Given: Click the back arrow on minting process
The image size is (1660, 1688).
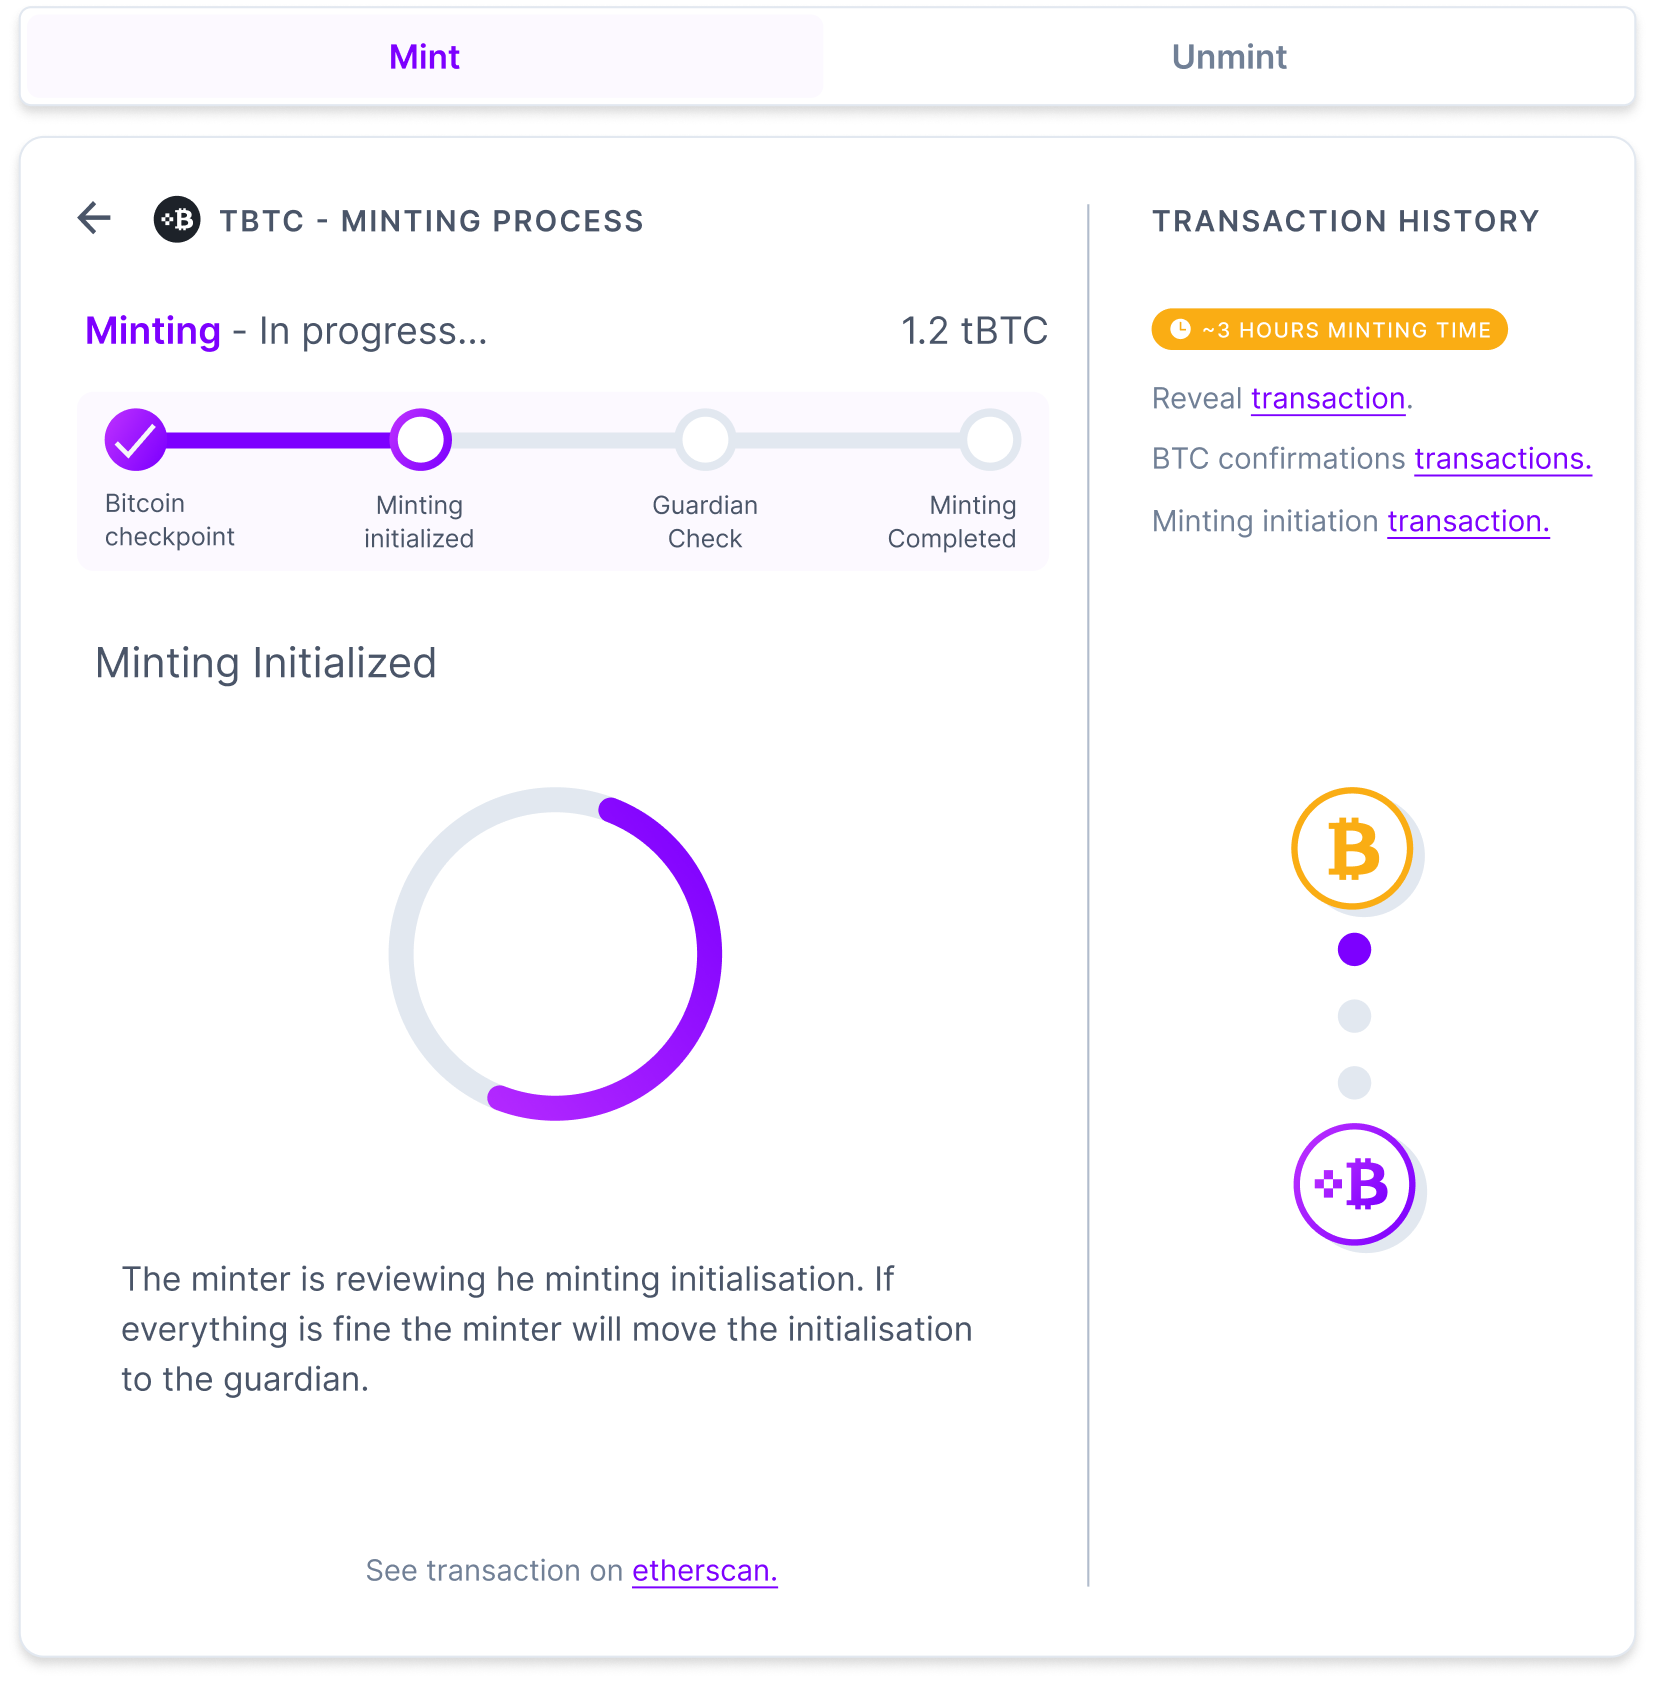Looking at the screenshot, I should [x=92, y=218].
